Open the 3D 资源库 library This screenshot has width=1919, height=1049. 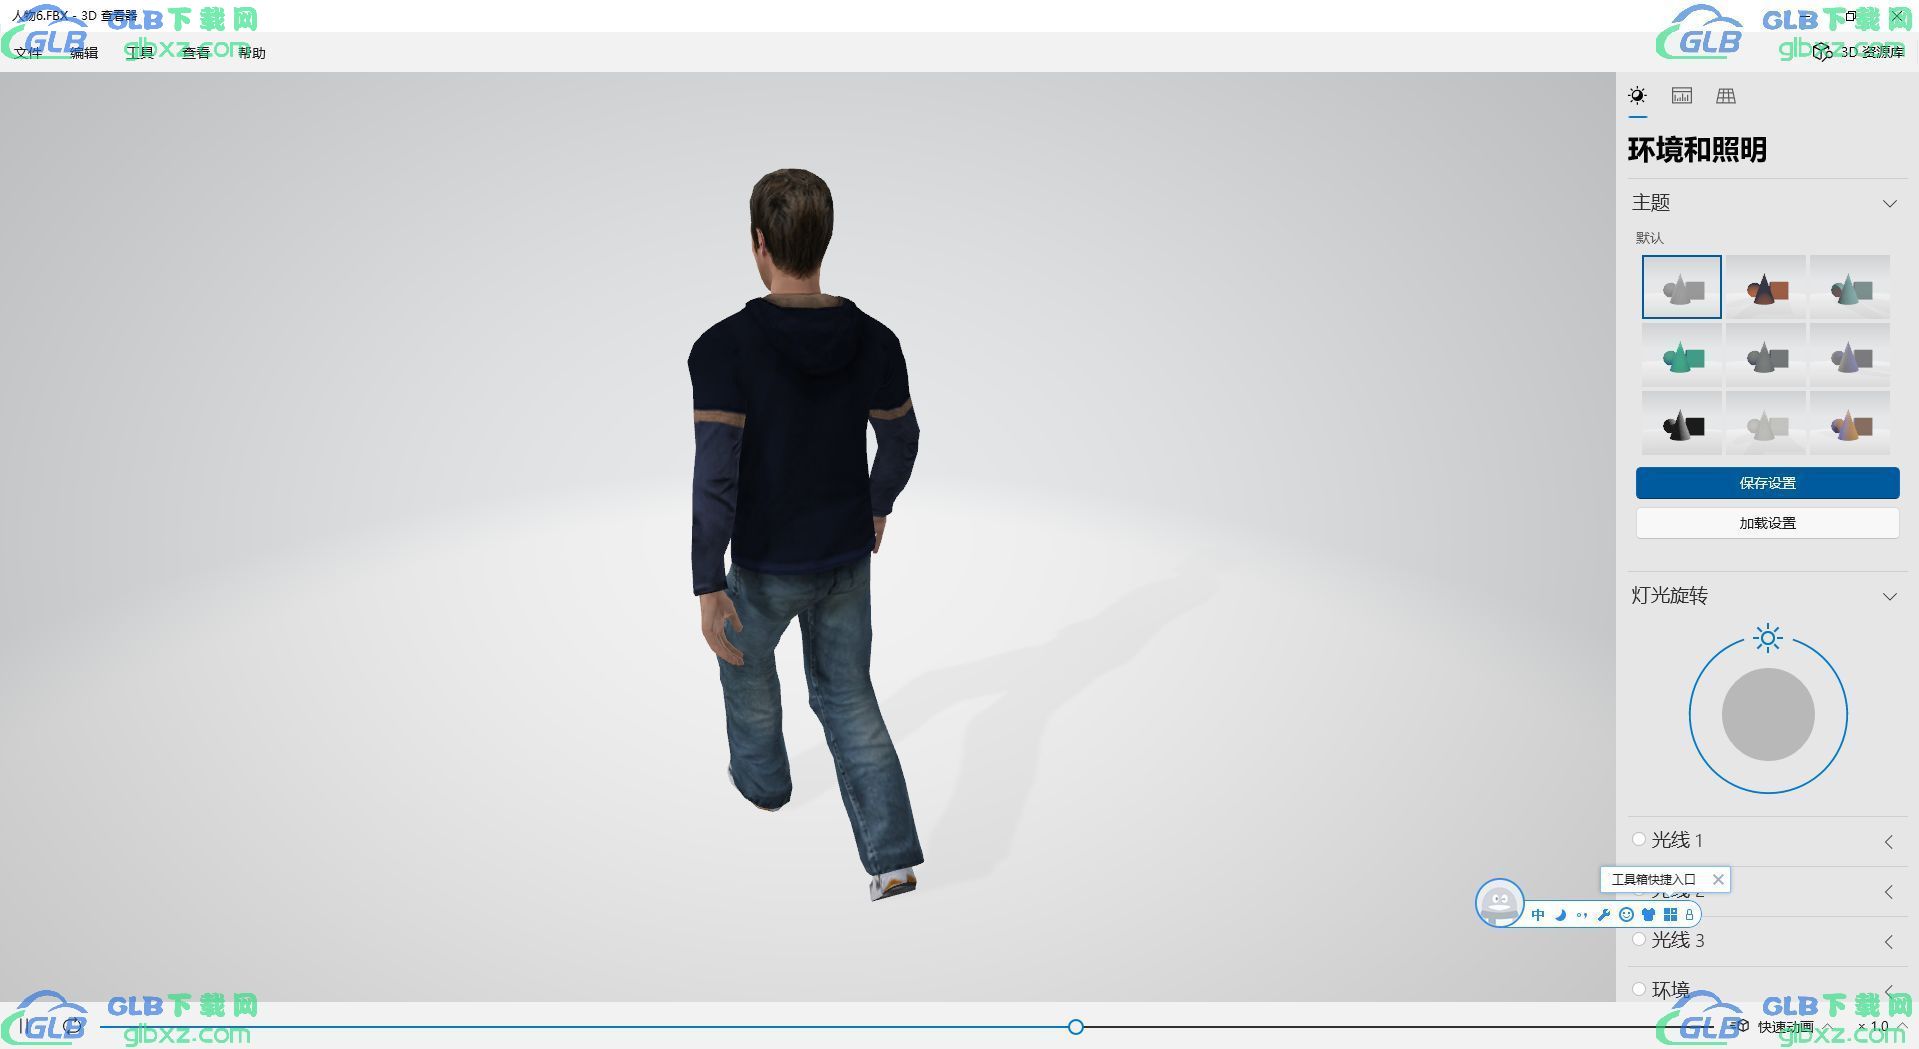point(1860,52)
